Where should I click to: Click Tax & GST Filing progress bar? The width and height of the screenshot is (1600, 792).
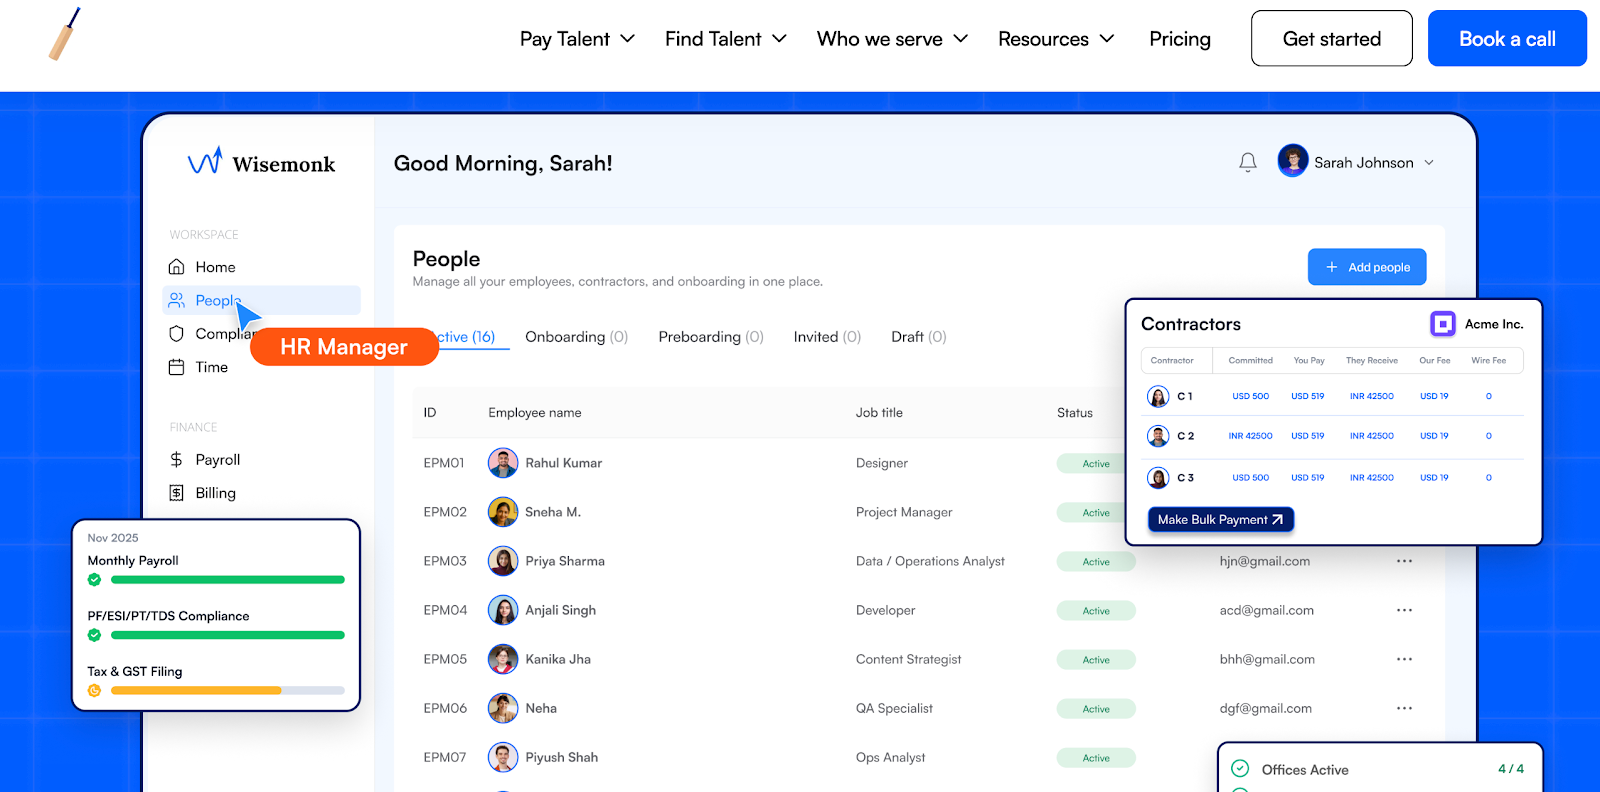[228, 690]
